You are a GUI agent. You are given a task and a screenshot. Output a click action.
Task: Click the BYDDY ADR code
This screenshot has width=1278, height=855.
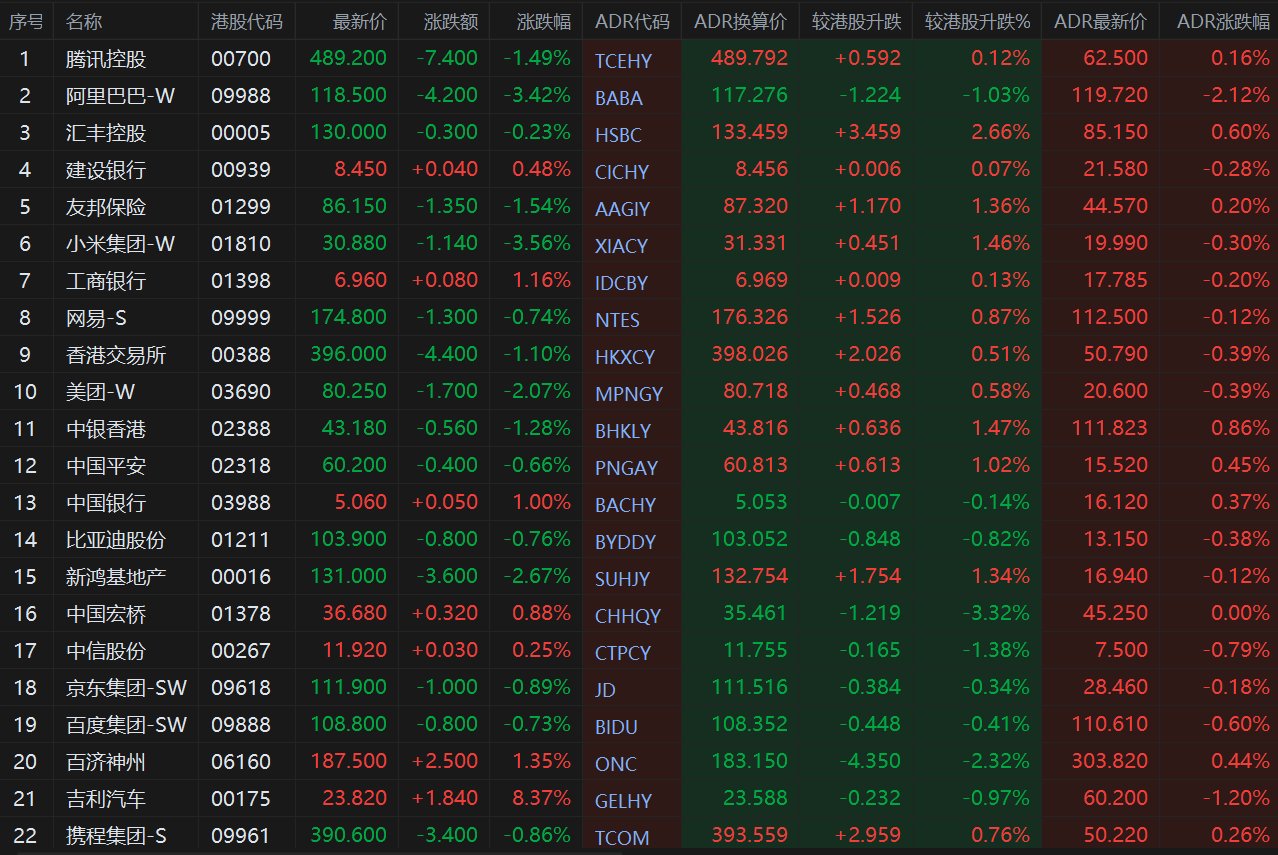pos(626,542)
